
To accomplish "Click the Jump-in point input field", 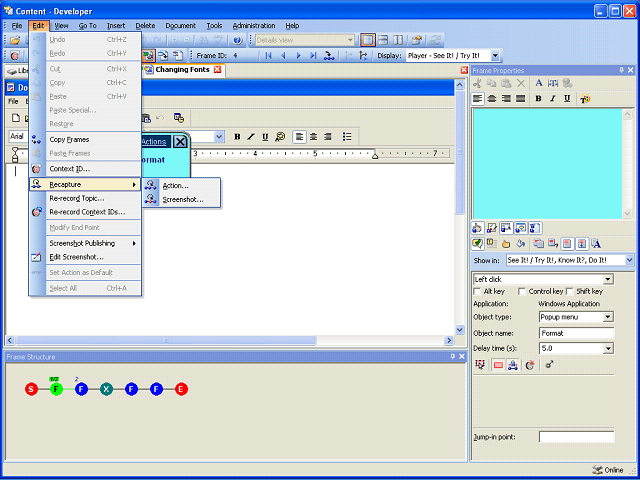I will pos(576,437).
